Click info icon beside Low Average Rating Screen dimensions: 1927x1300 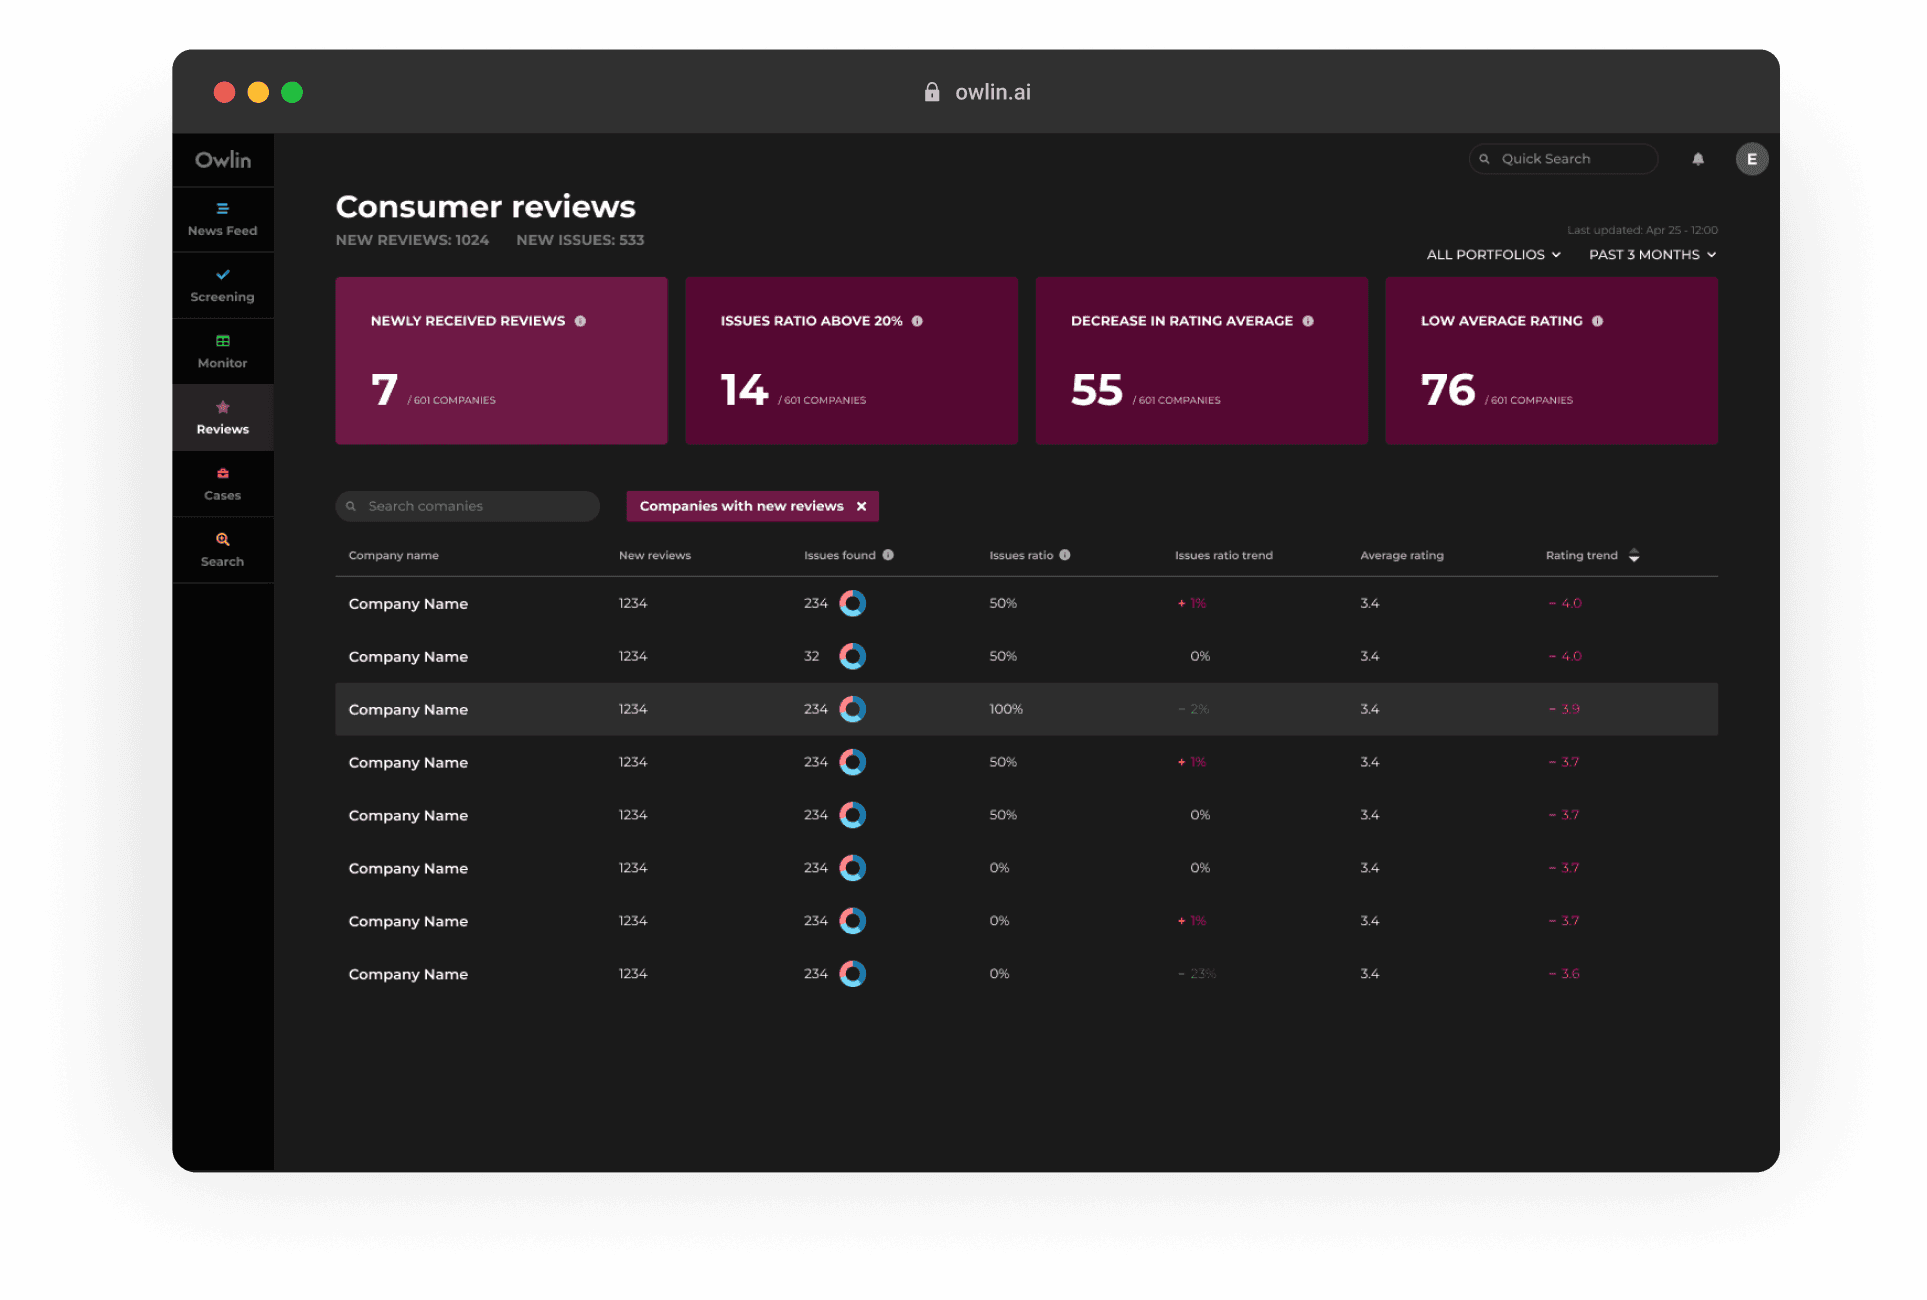click(1597, 321)
